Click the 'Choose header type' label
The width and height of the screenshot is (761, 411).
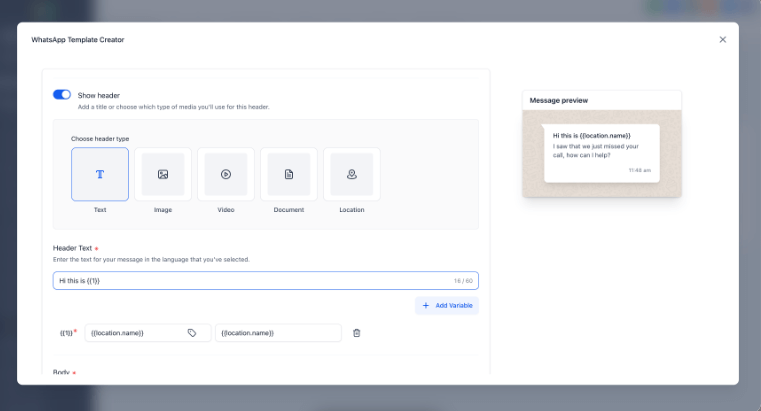100,139
